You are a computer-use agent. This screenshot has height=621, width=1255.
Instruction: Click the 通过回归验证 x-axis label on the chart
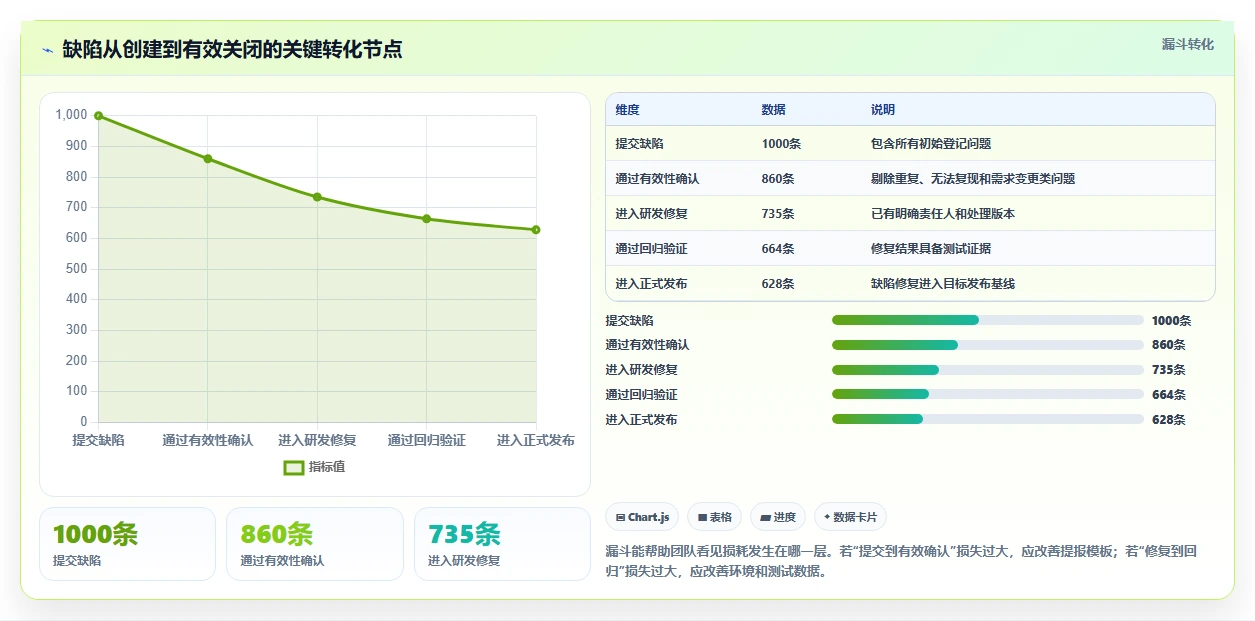[x=427, y=440]
